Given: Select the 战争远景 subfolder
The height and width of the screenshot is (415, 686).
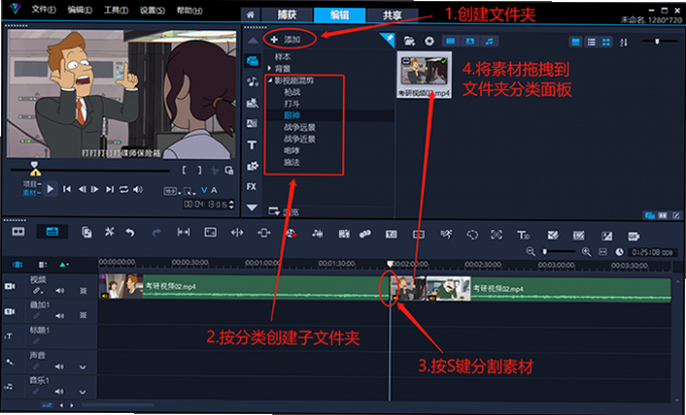Looking at the screenshot, I should [300, 128].
